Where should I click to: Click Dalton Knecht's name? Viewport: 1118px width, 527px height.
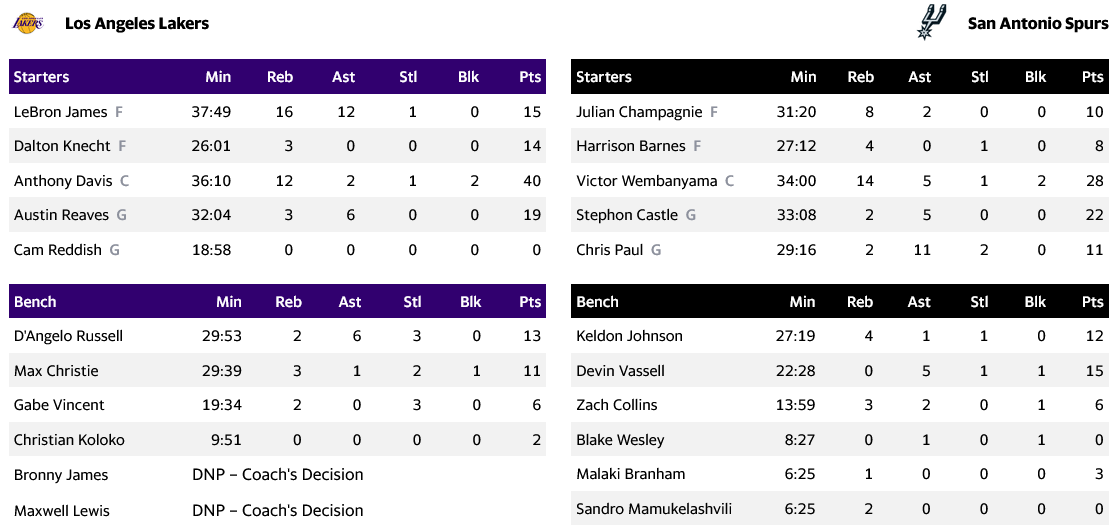click(62, 146)
